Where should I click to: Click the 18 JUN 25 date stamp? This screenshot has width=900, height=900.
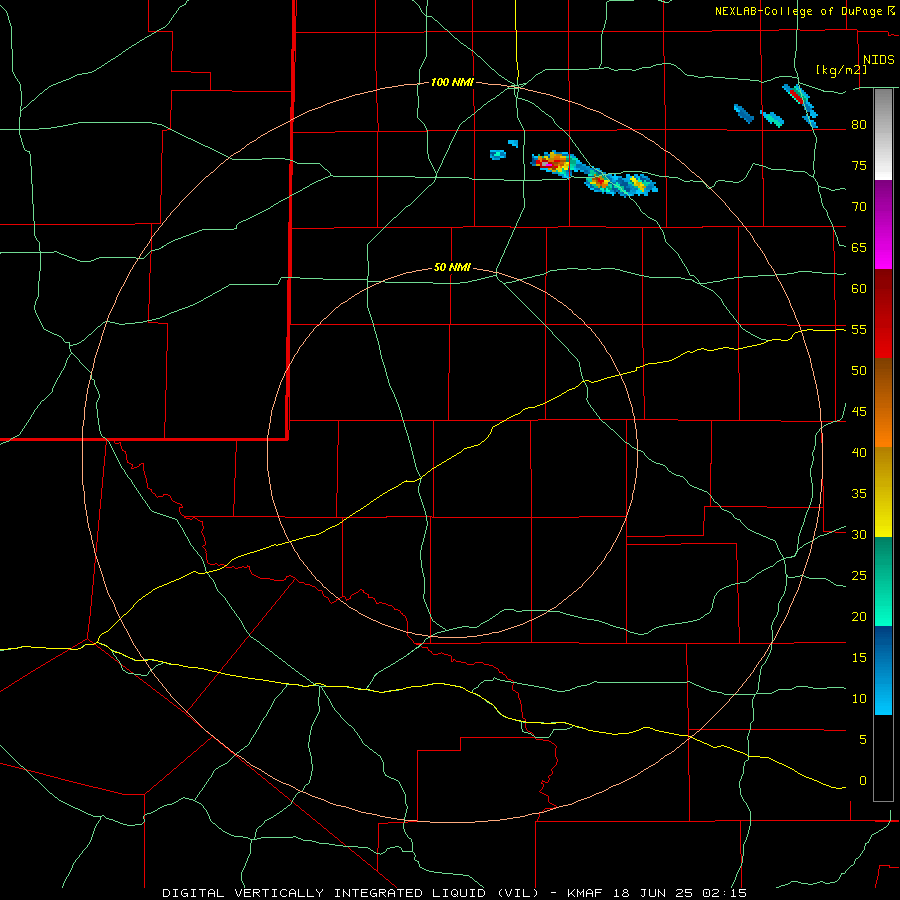pyautogui.click(x=652, y=893)
